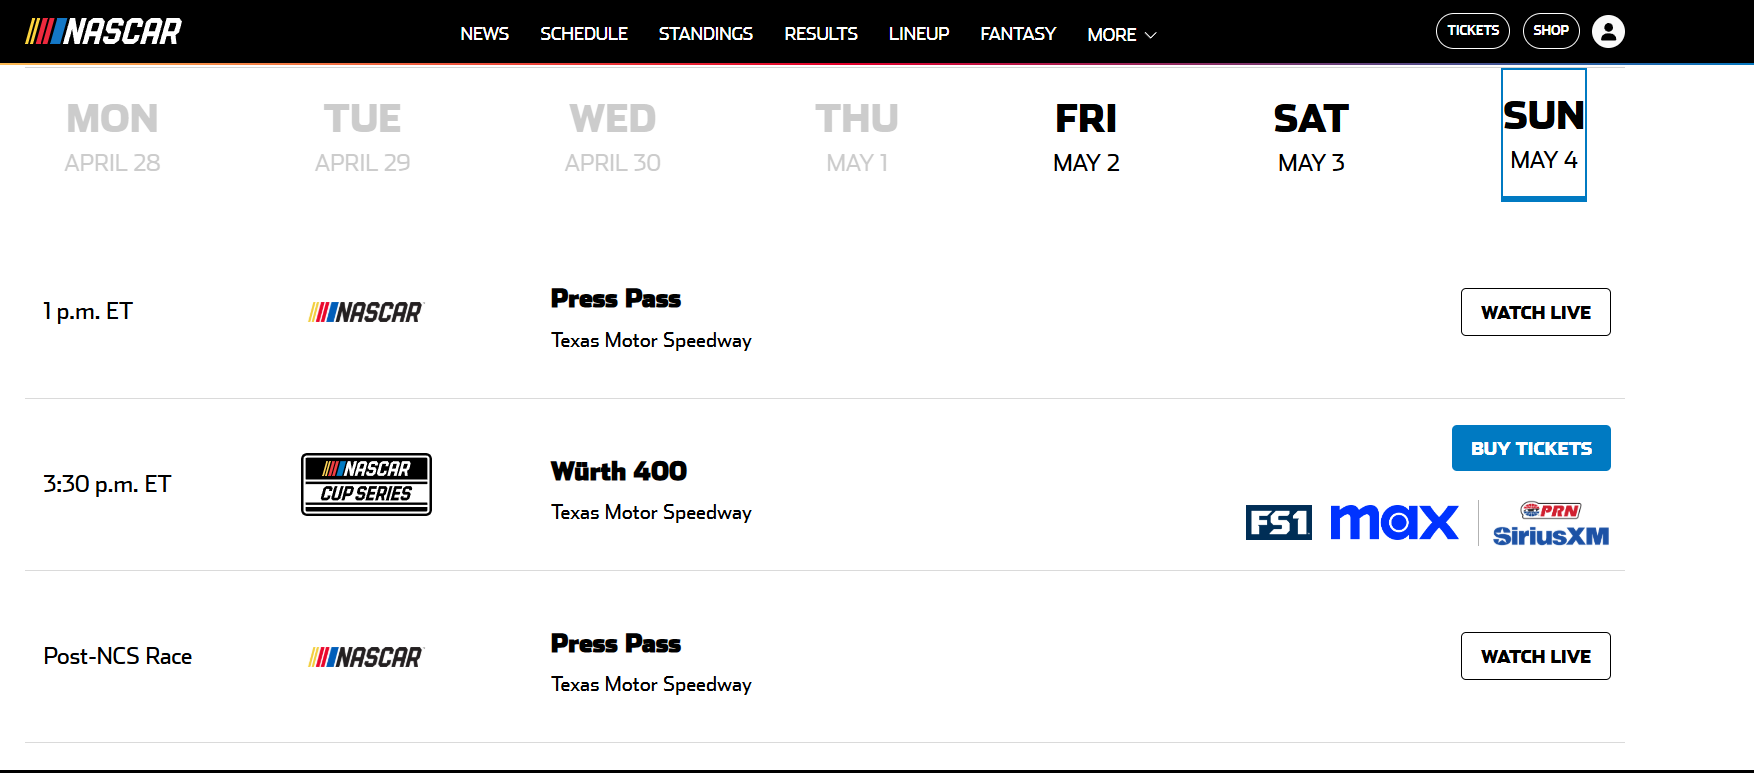Click BUY TICKETS for Würth 400
Image resolution: width=1754 pixels, height=773 pixels.
pyautogui.click(x=1531, y=448)
